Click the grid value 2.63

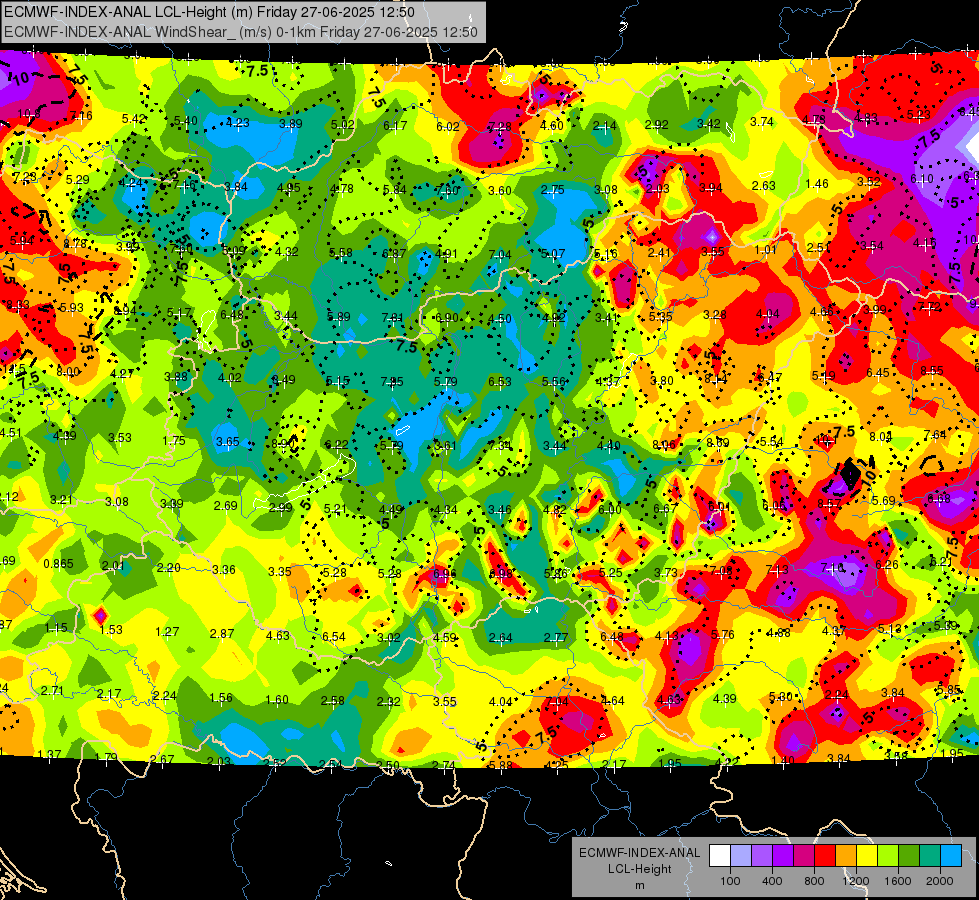[x=763, y=186]
